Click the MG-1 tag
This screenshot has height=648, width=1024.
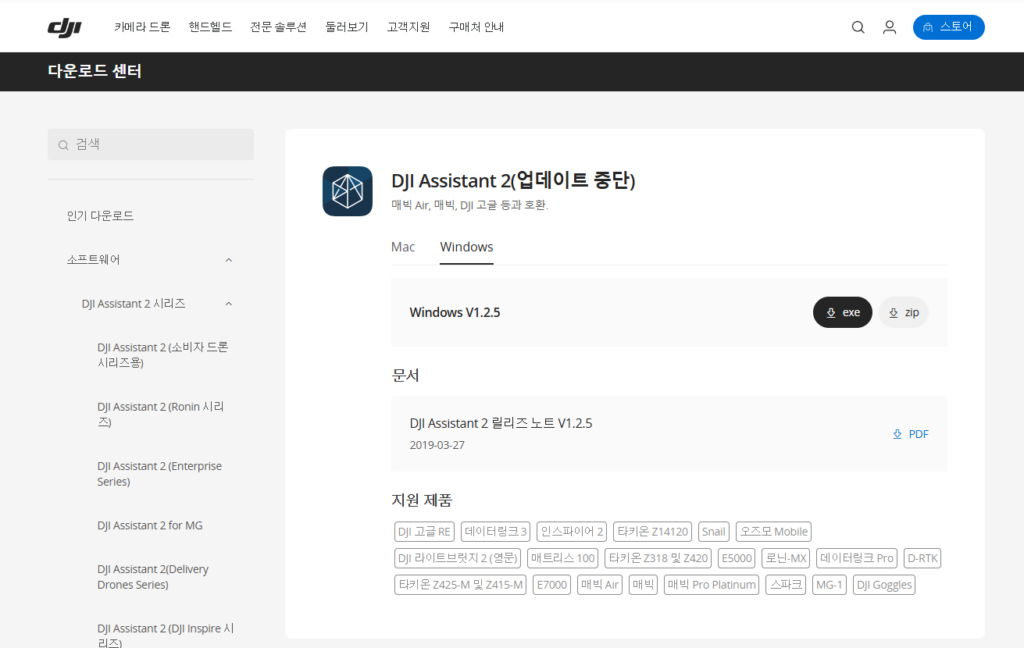click(x=829, y=585)
